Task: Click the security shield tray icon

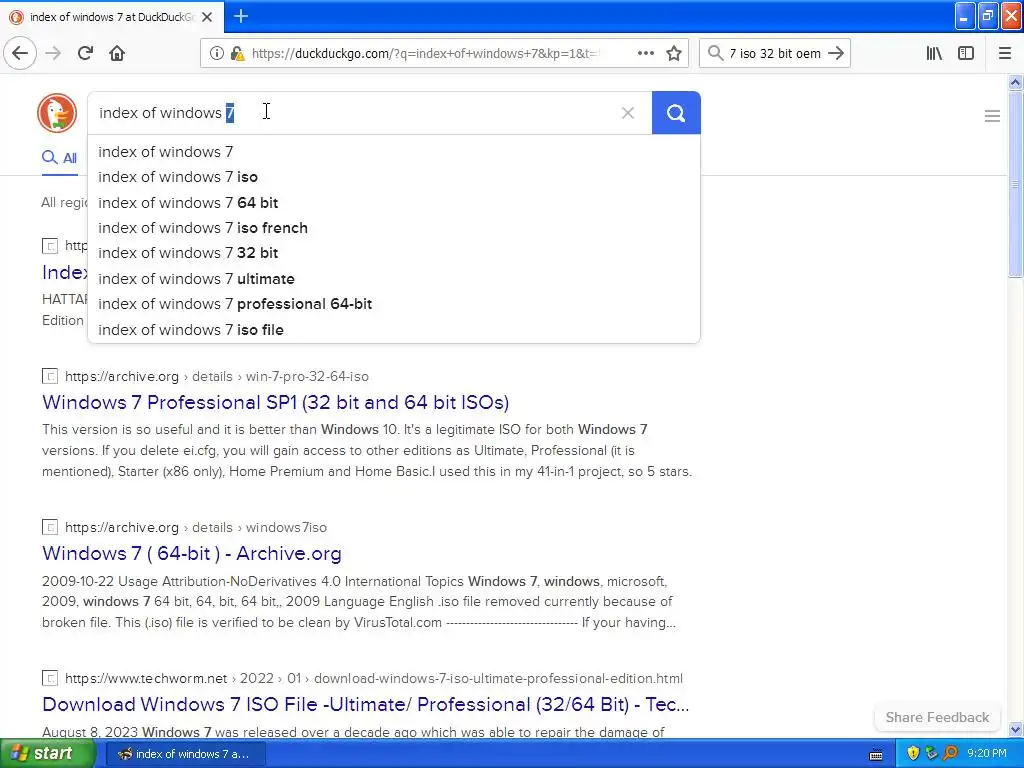Action: [x=913, y=754]
